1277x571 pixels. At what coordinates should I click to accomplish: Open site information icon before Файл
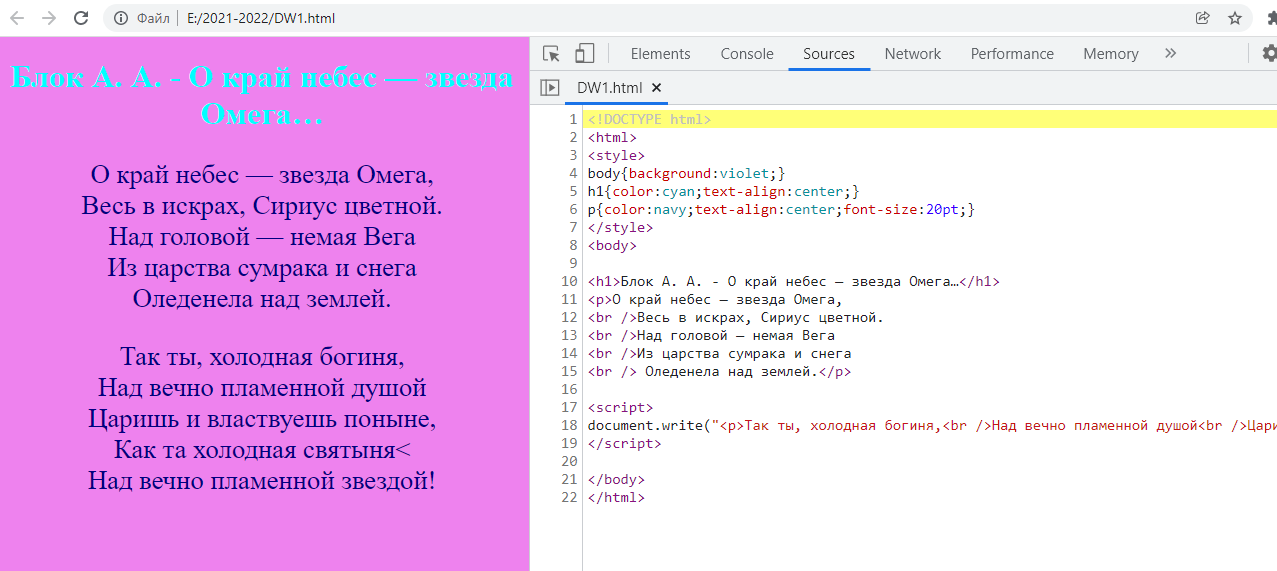pyautogui.click(x=121, y=18)
